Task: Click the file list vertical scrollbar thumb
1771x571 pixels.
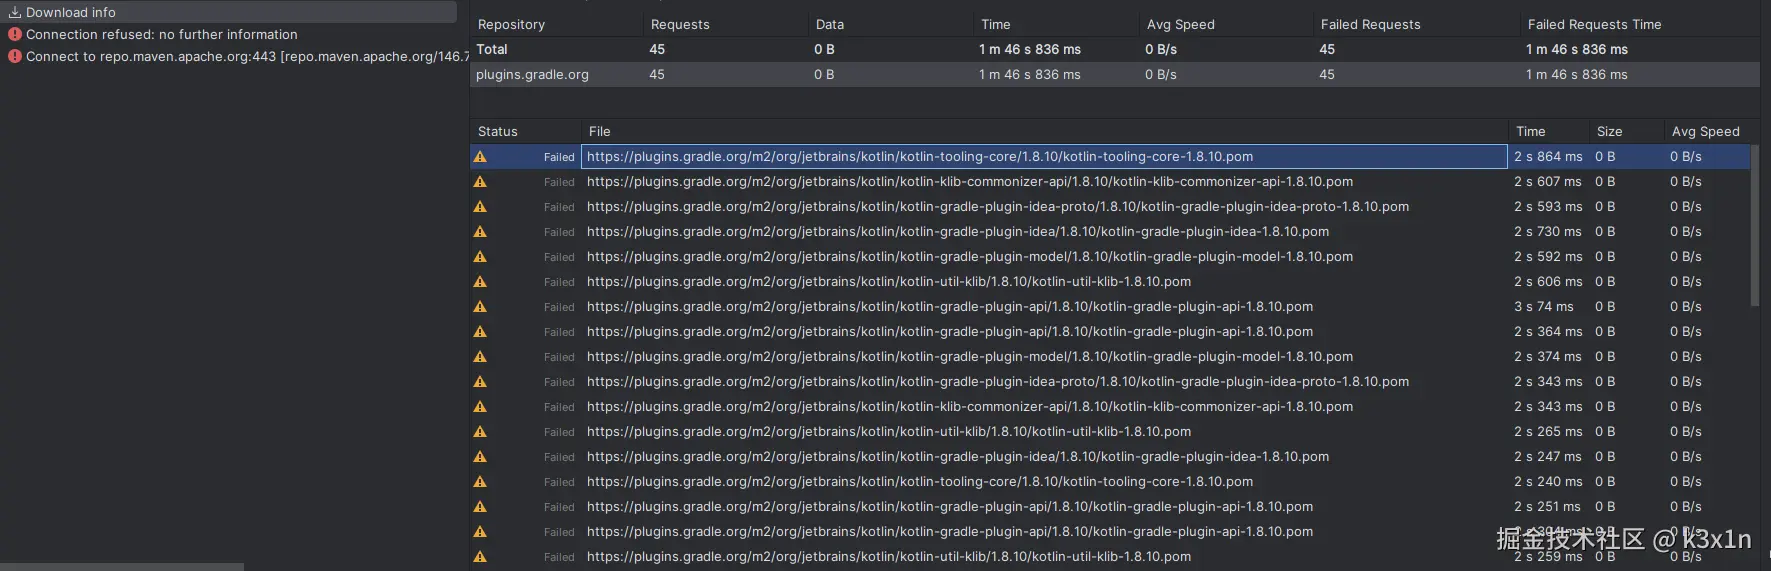Action: 1755,225
